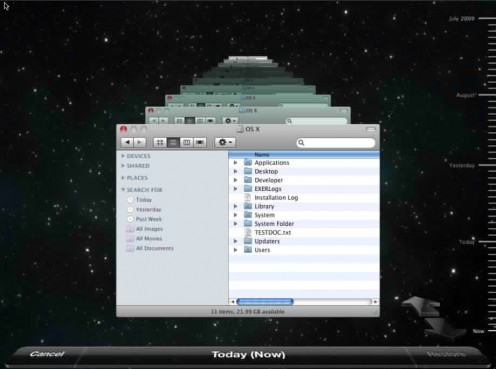Screen dimensions: 496x369
Task: Select All Images in sidebar
Action: pyautogui.click(x=149, y=229)
